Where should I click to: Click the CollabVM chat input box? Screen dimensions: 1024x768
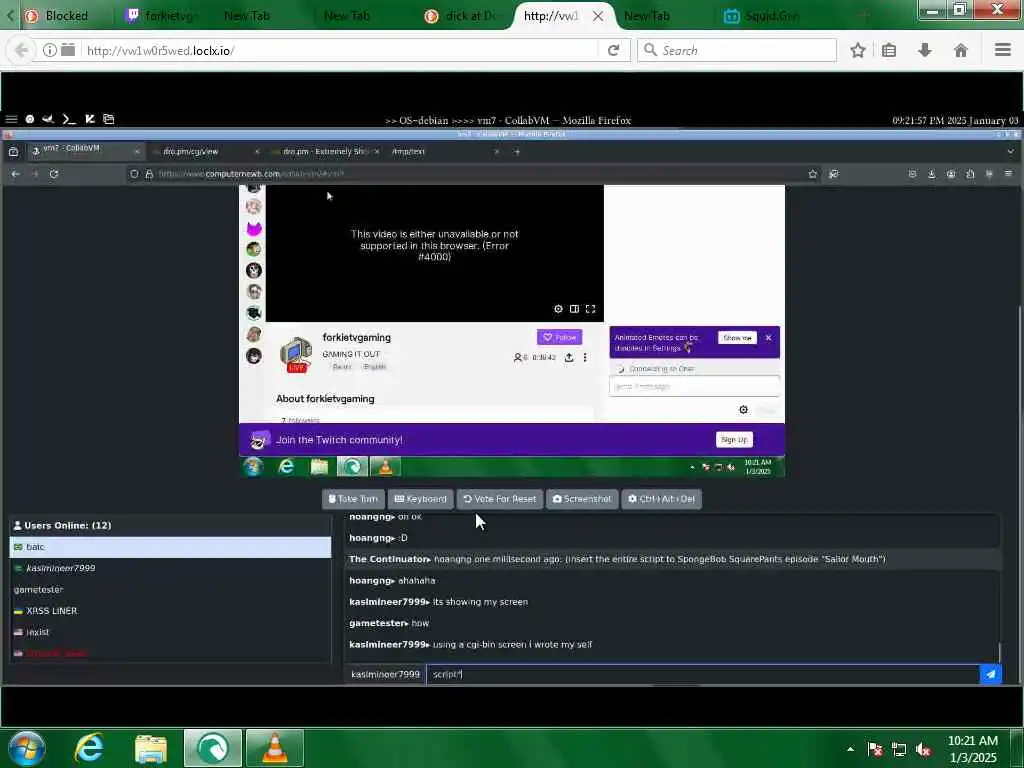[703, 674]
